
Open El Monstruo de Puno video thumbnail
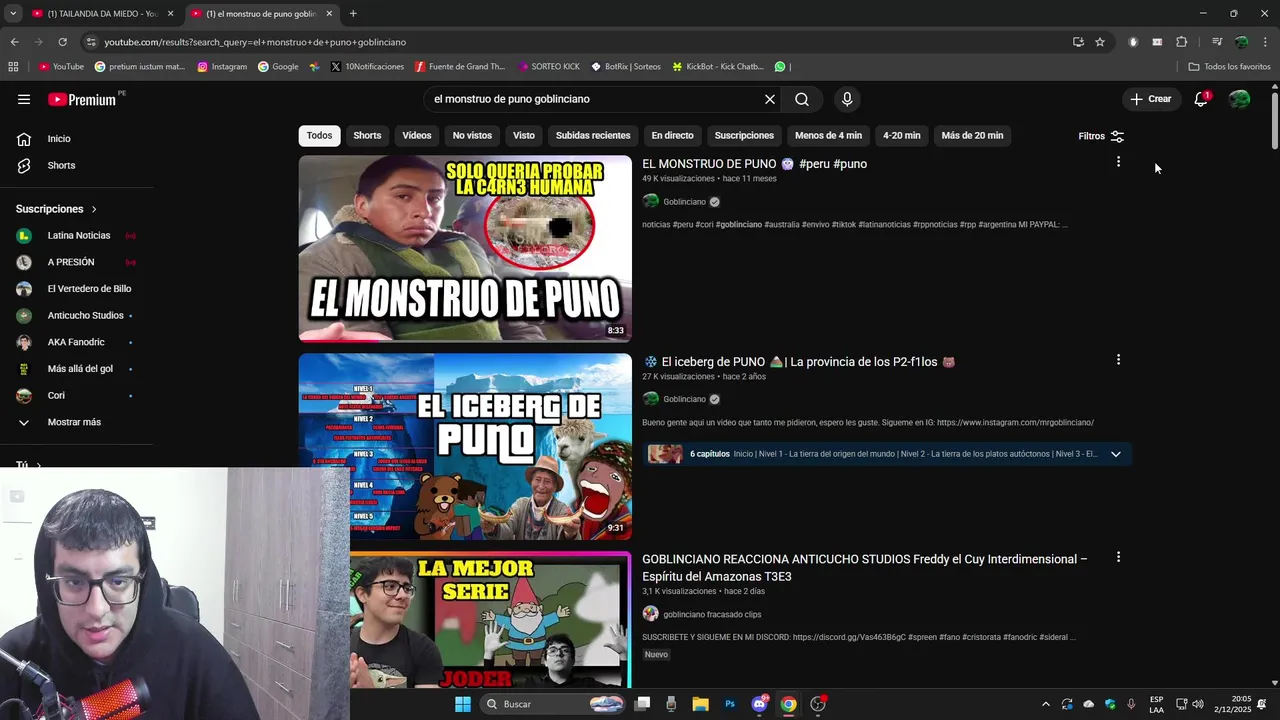pos(465,249)
